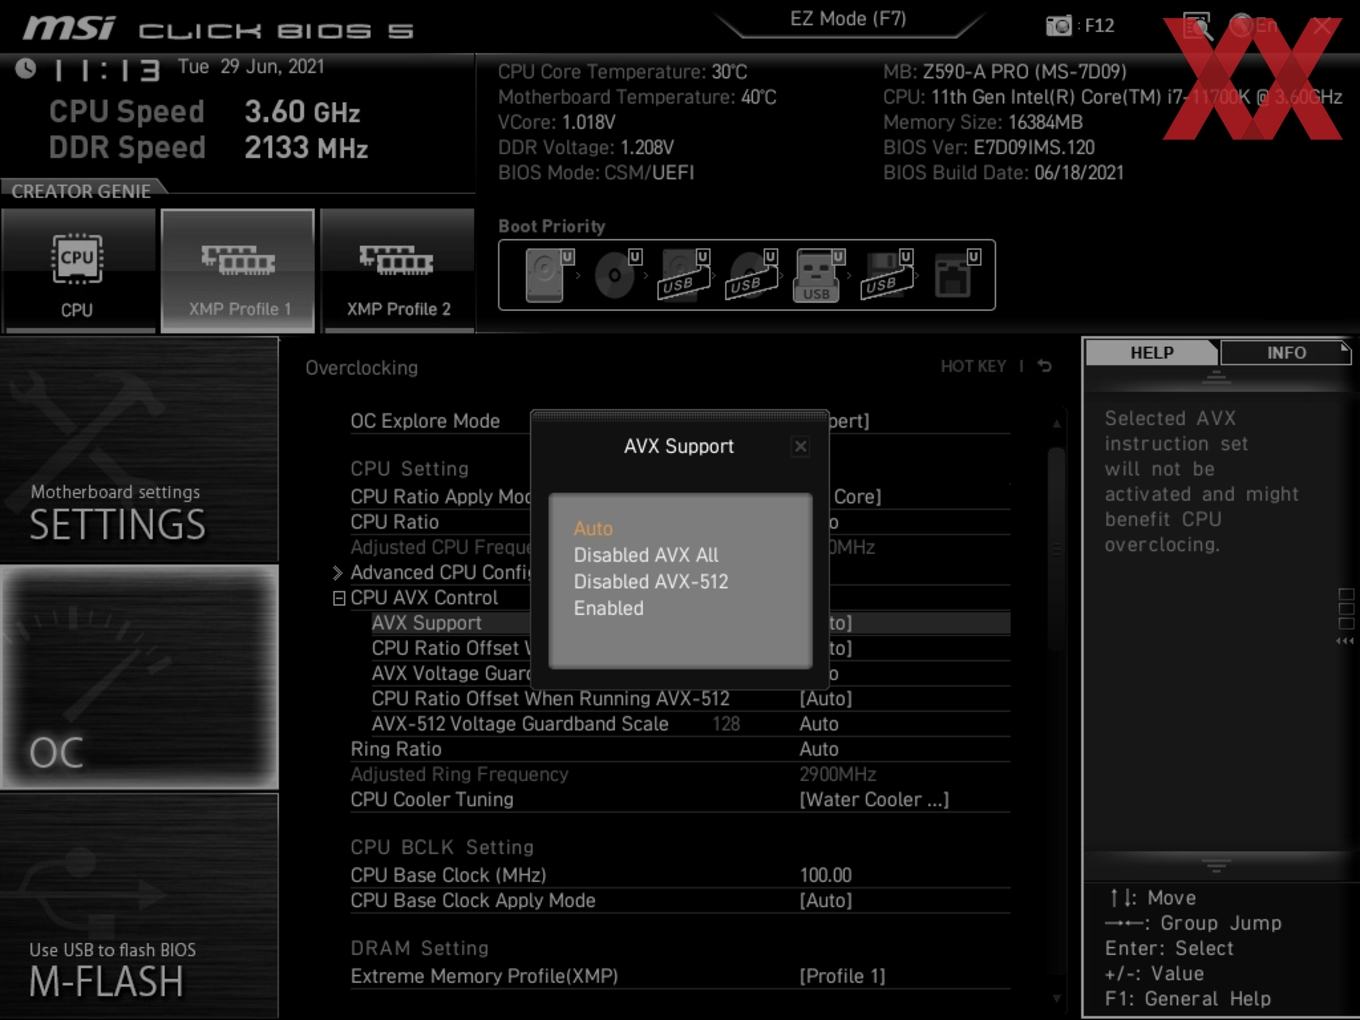
Task: Open the BIOS search magnifier icon
Action: click(x=1197, y=26)
